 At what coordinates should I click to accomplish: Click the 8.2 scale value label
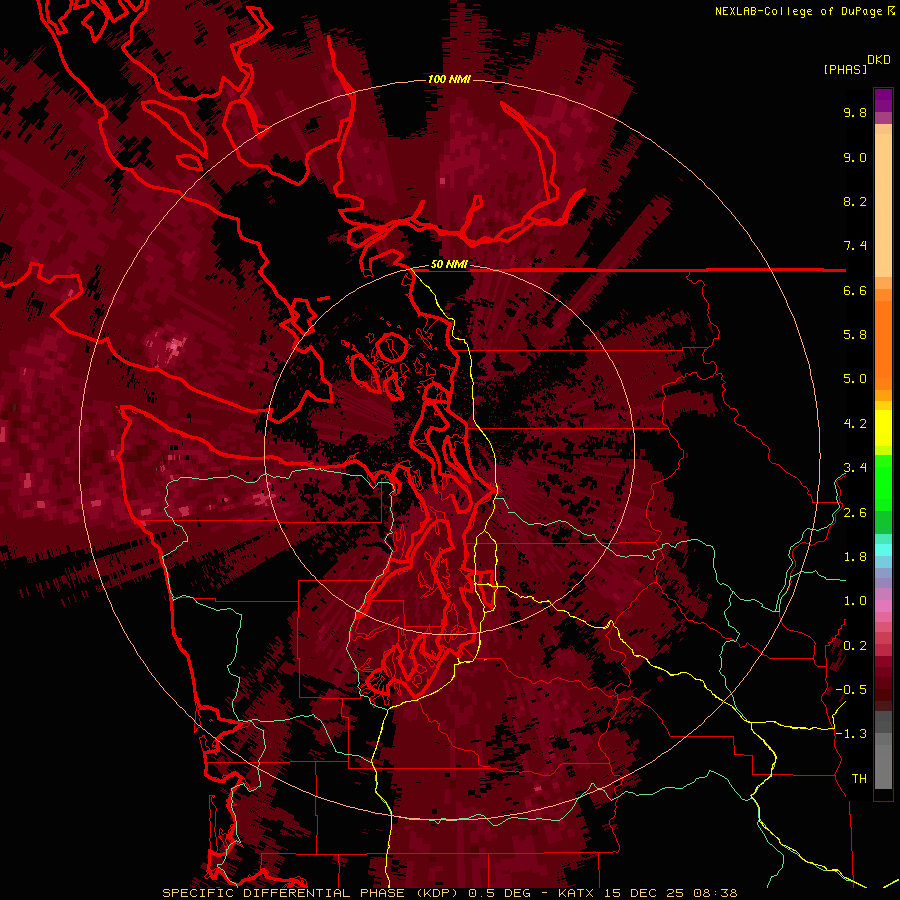click(x=855, y=201)
